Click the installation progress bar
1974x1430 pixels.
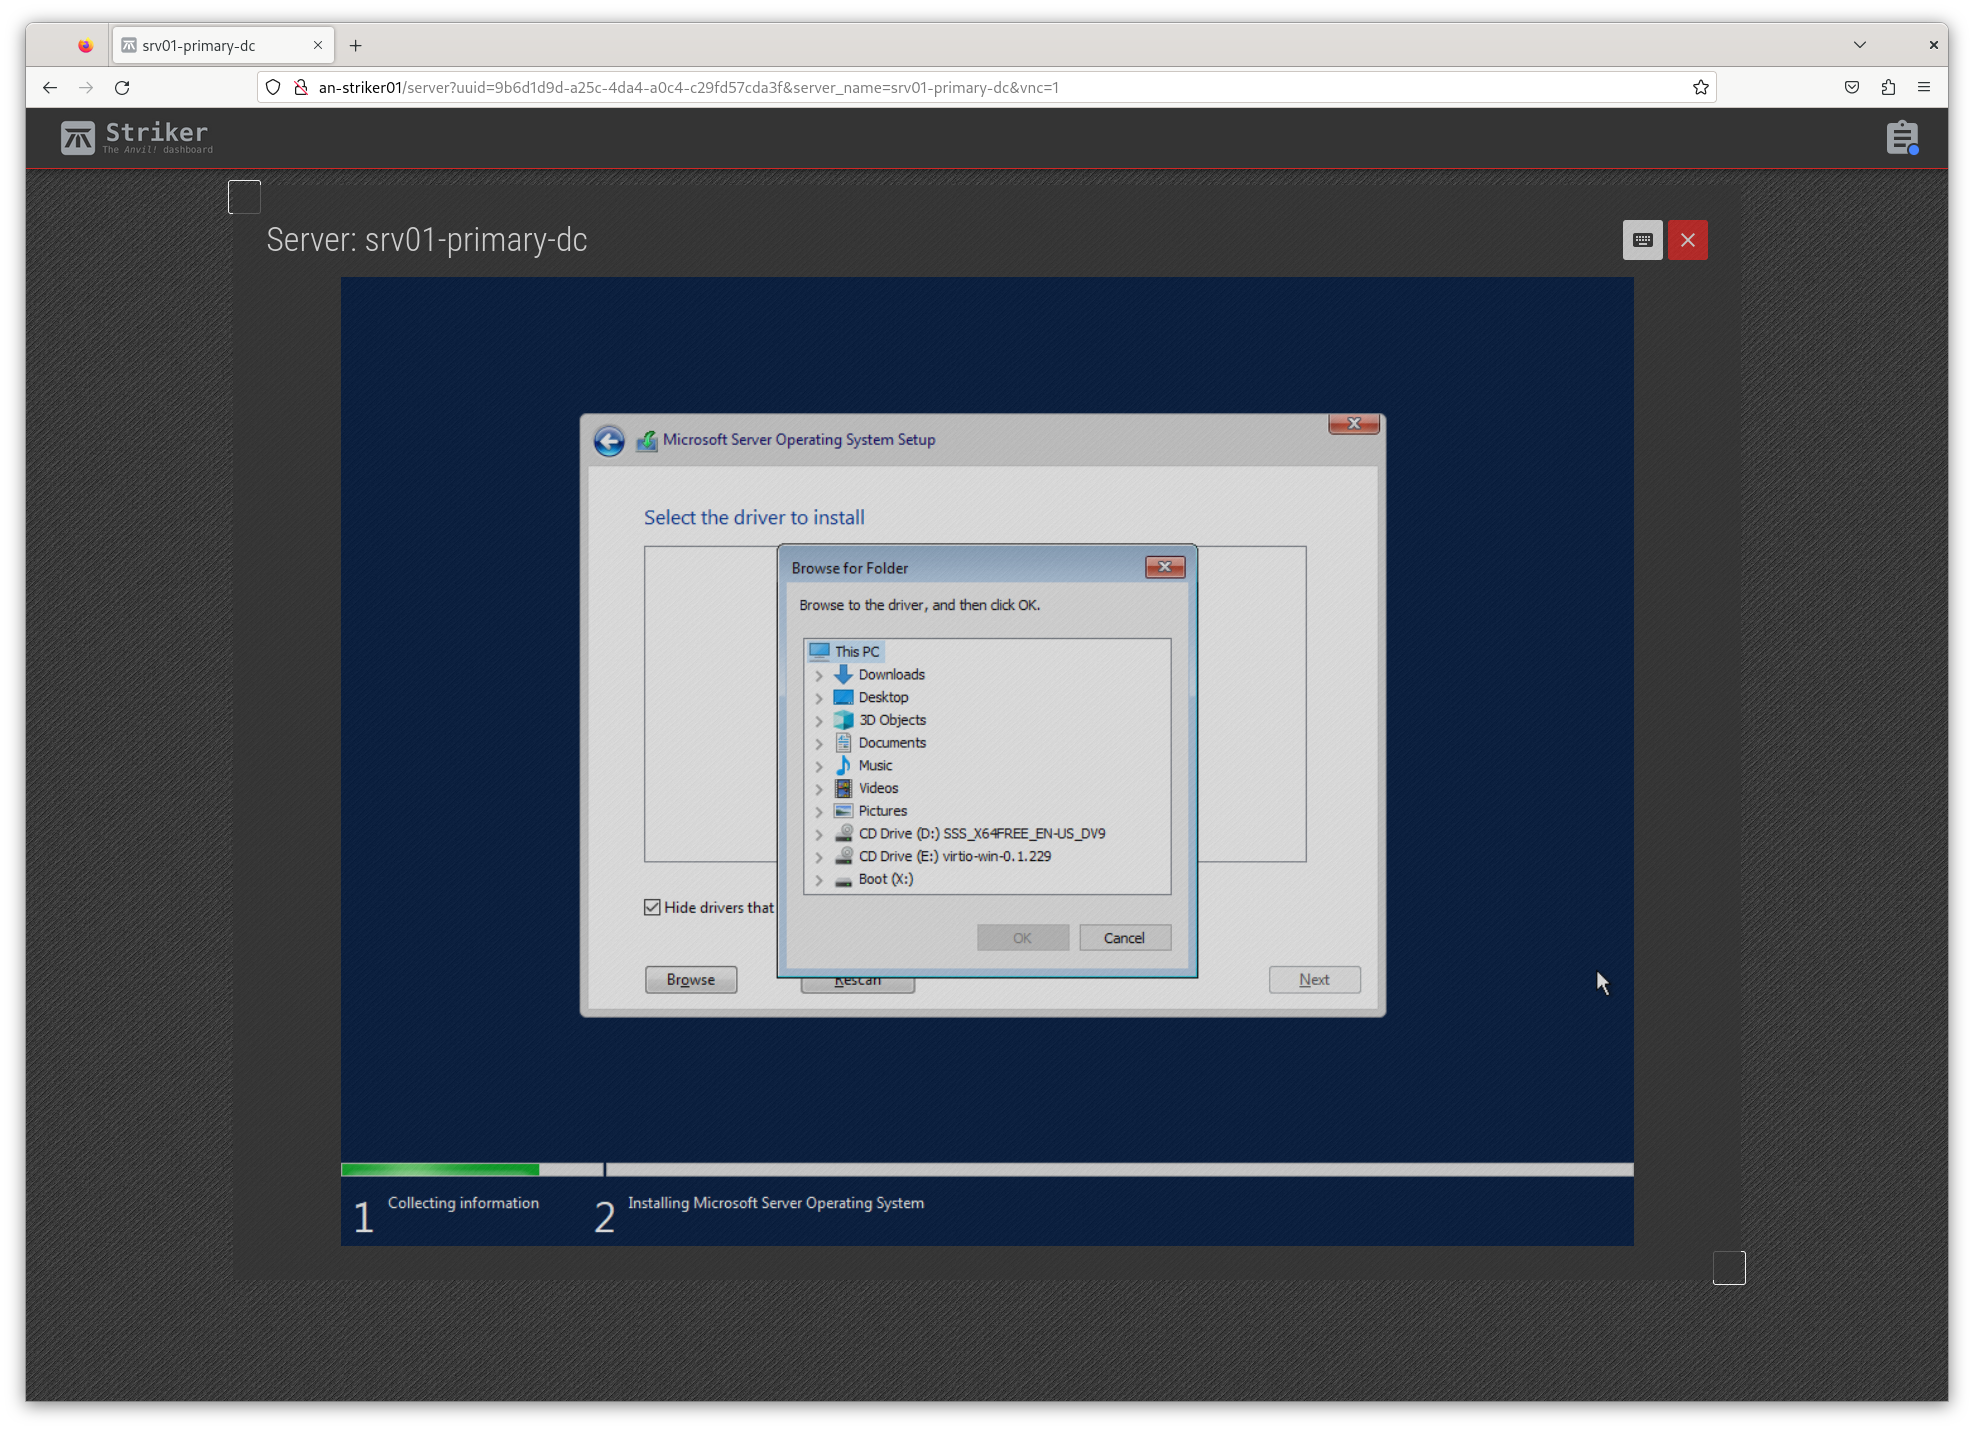coord(987,1169)
